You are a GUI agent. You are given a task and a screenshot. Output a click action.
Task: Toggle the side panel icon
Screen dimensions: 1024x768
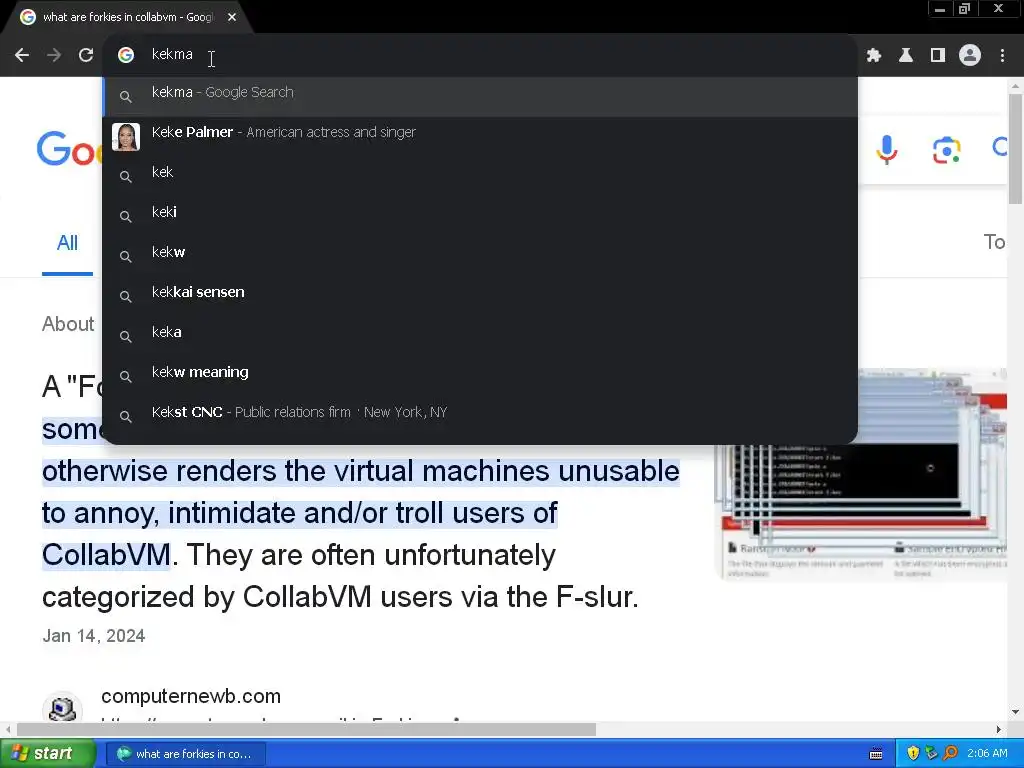point(938,56)
